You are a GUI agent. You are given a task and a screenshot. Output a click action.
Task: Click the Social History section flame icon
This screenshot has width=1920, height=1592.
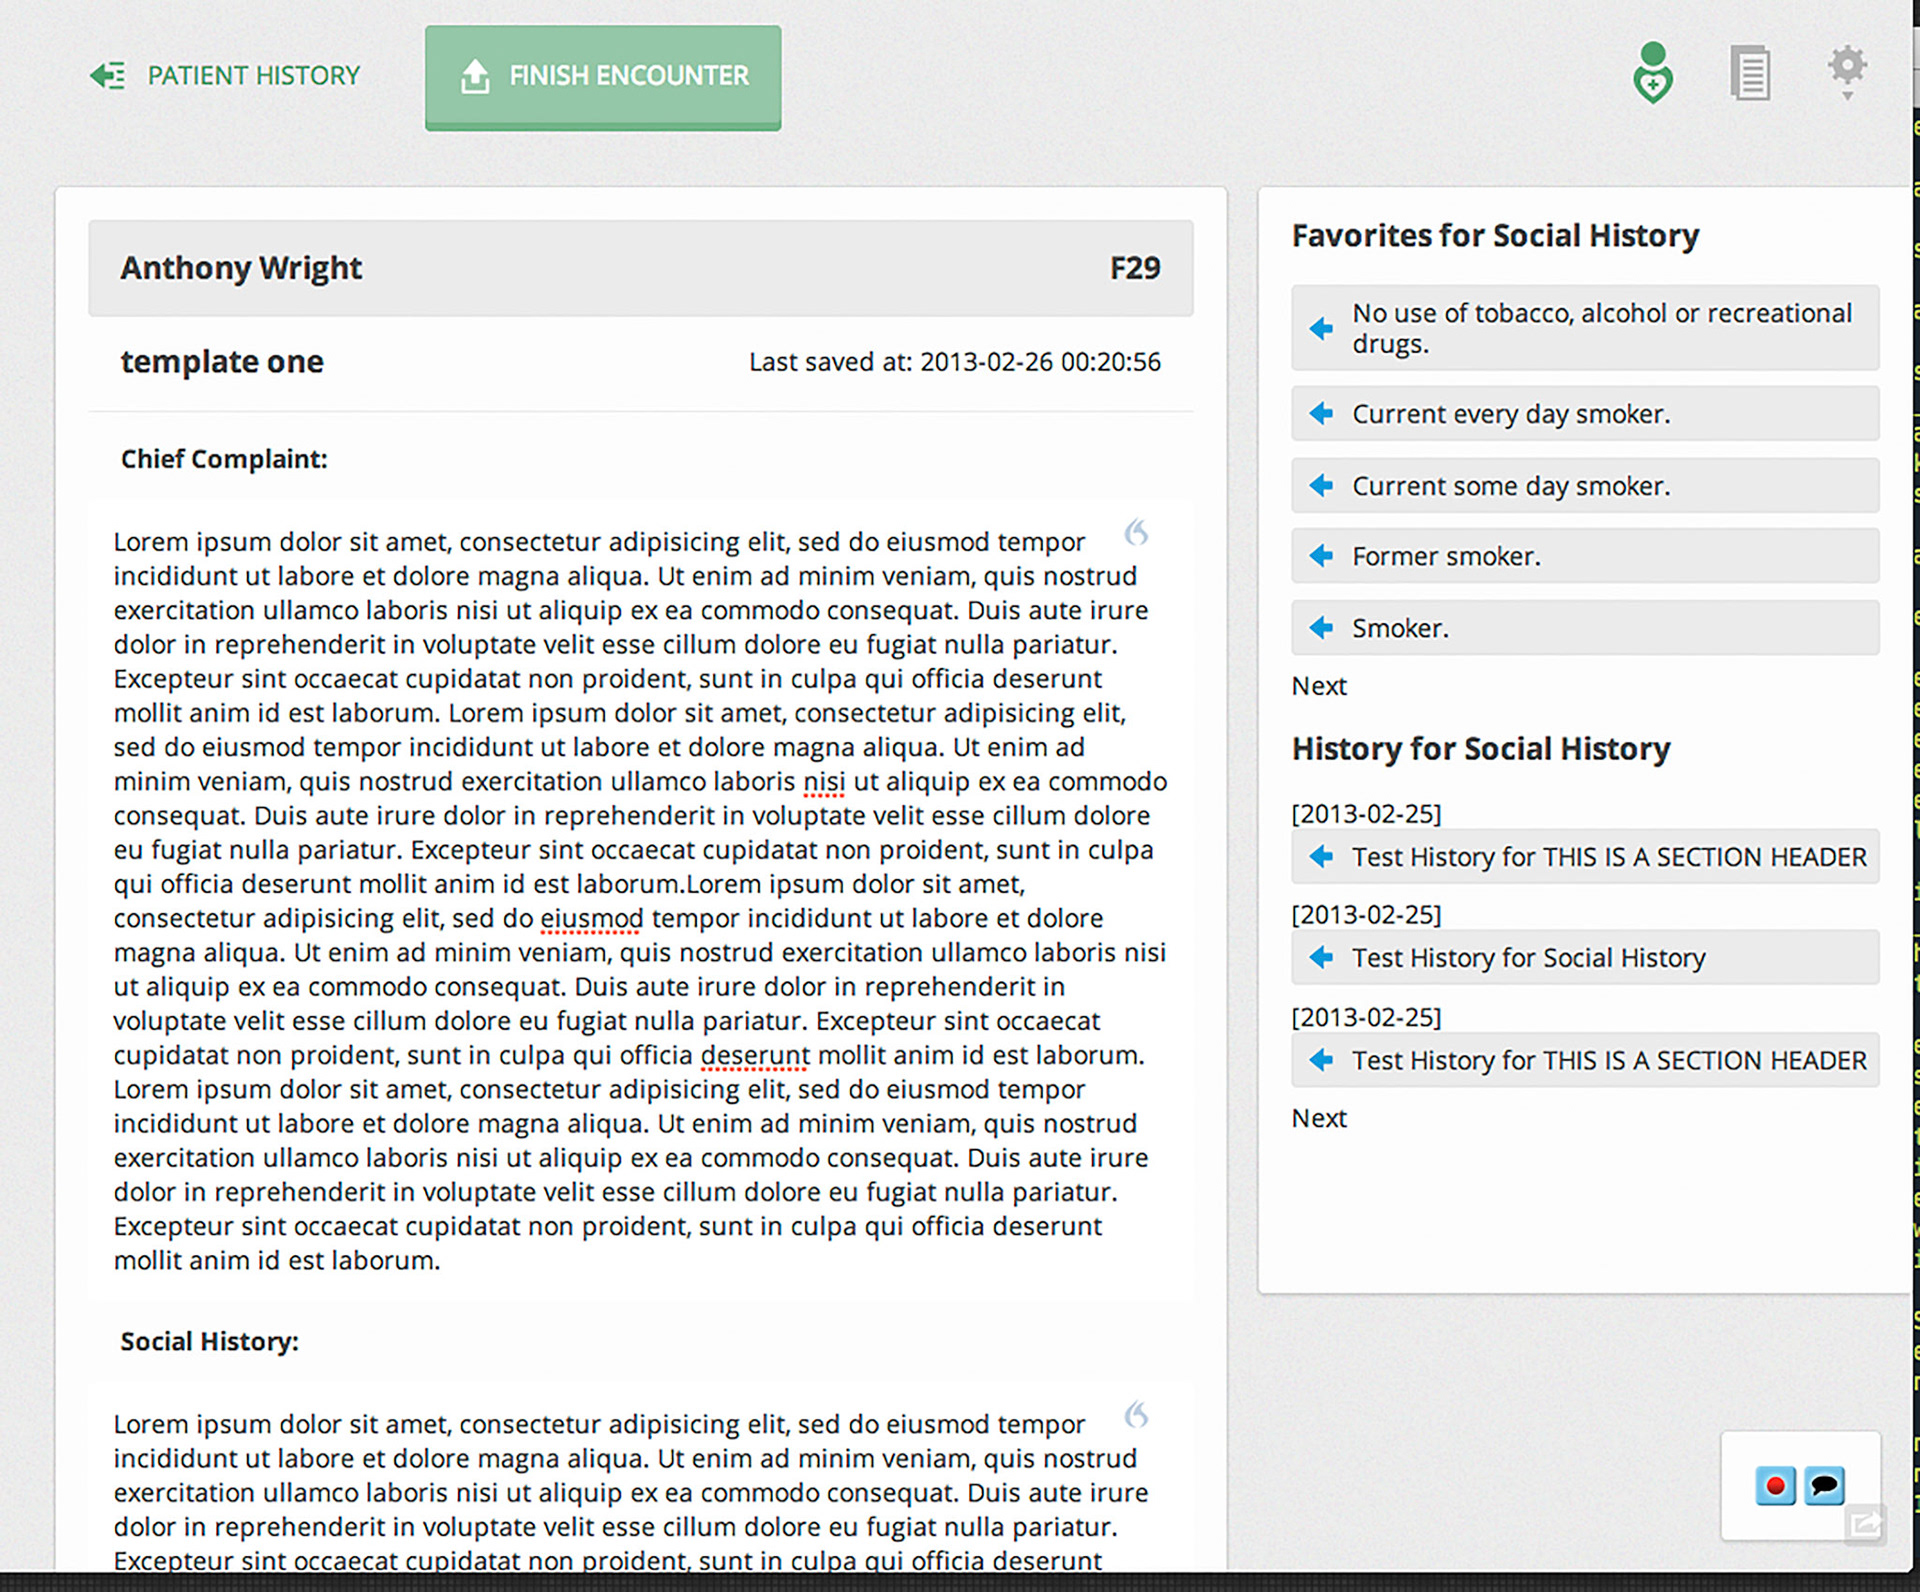(x=1136, y=1415)
